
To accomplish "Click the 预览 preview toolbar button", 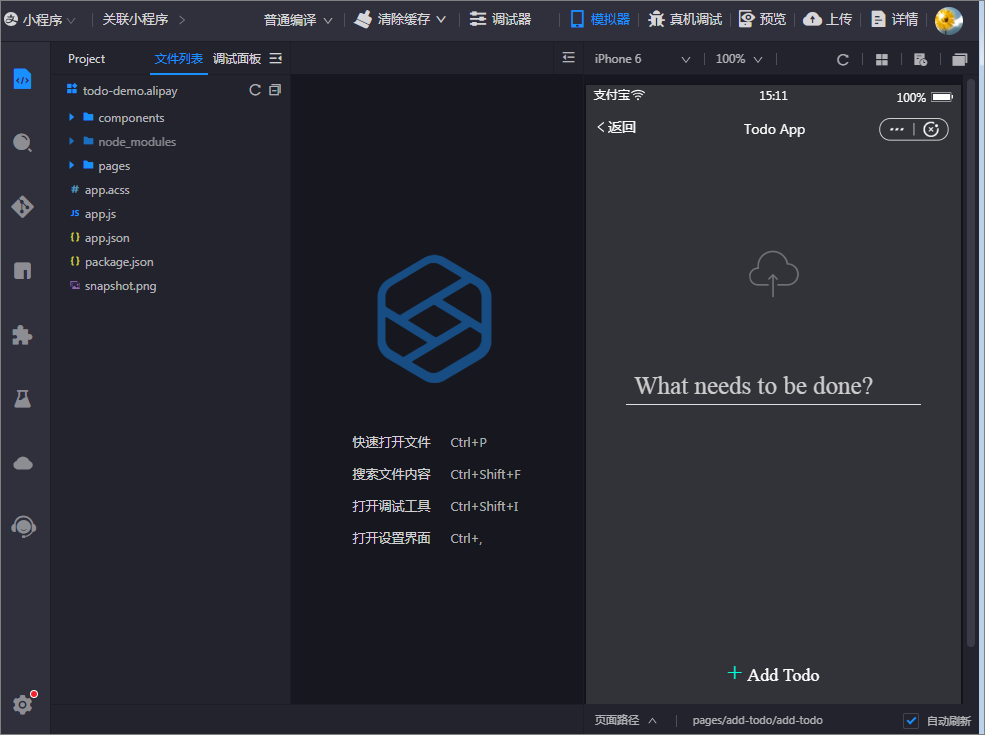I will coord(763,19).
